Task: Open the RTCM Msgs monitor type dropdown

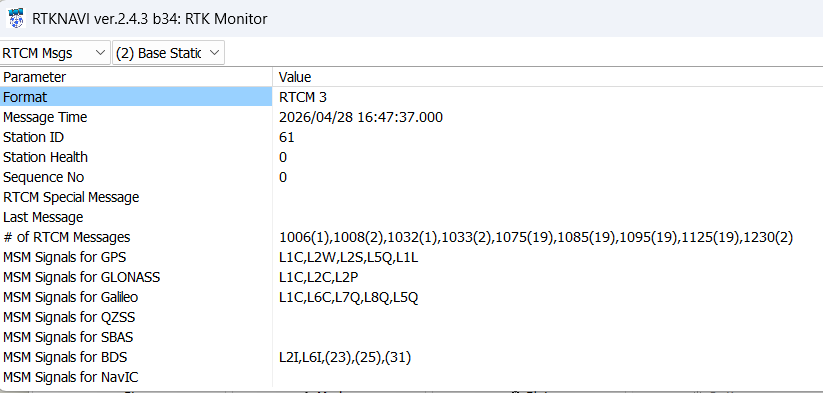Action: pos(55,53)
